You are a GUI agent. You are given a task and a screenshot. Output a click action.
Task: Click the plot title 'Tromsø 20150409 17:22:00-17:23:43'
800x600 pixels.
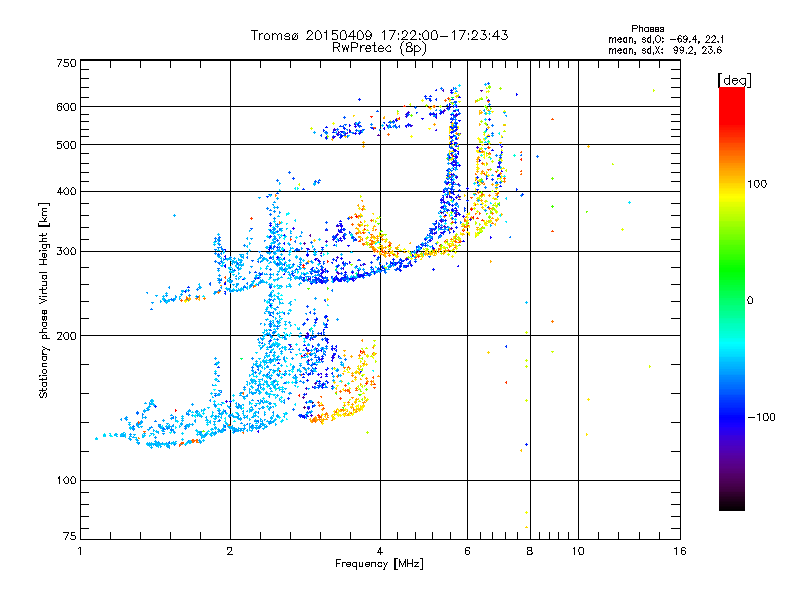tap(379, 35)
